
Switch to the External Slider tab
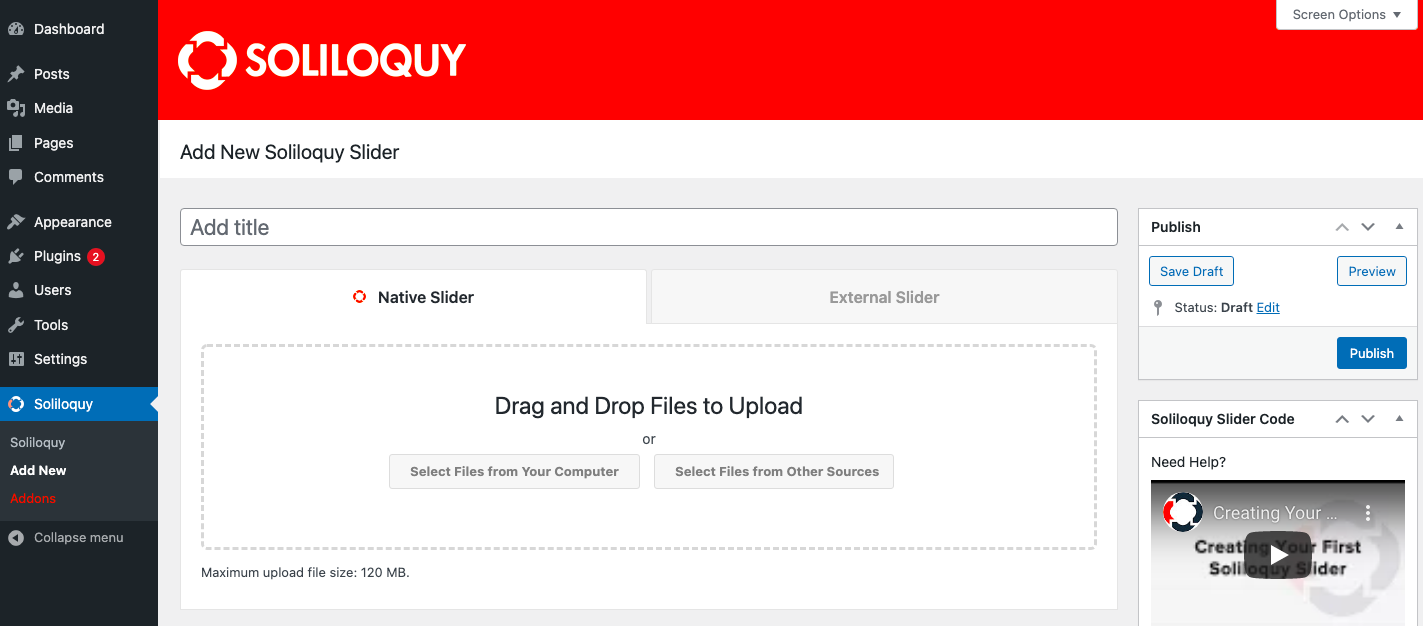pyautogui.click(x=884, y=297)
